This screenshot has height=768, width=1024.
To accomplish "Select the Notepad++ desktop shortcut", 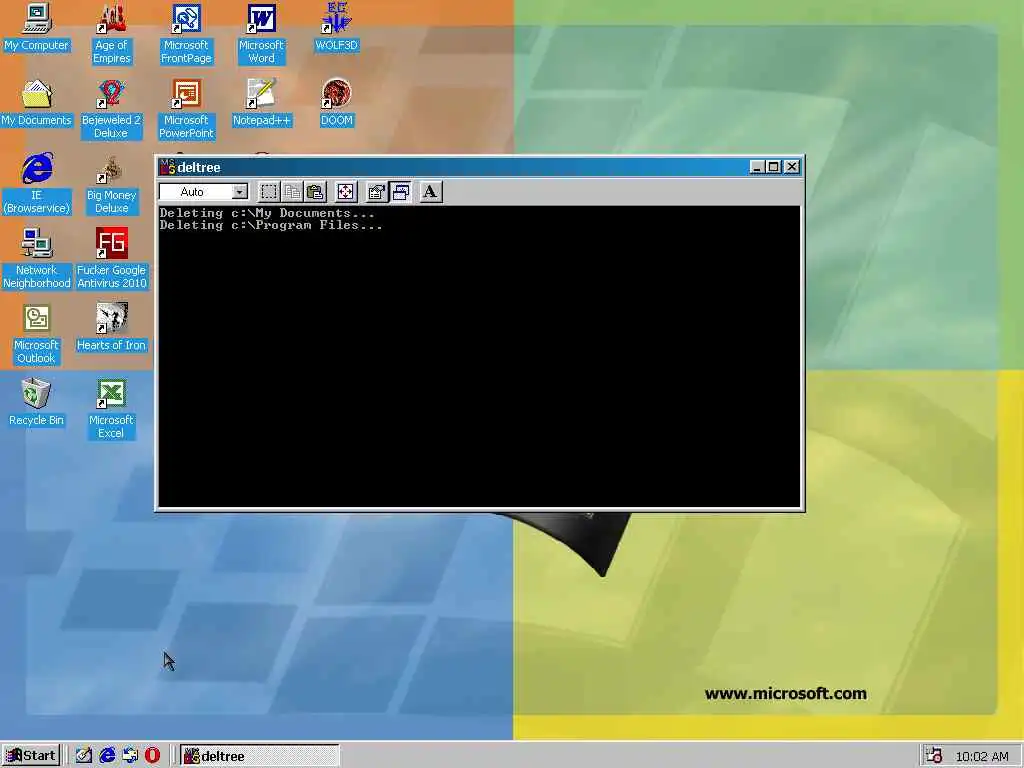I will tap(261, 103).
